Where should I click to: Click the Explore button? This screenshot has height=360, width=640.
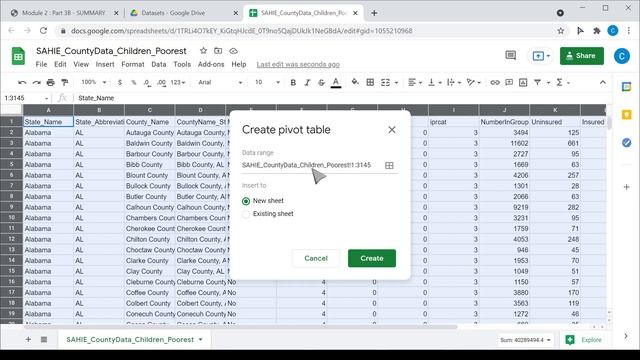pyautogui.click(x=584, y=340)
